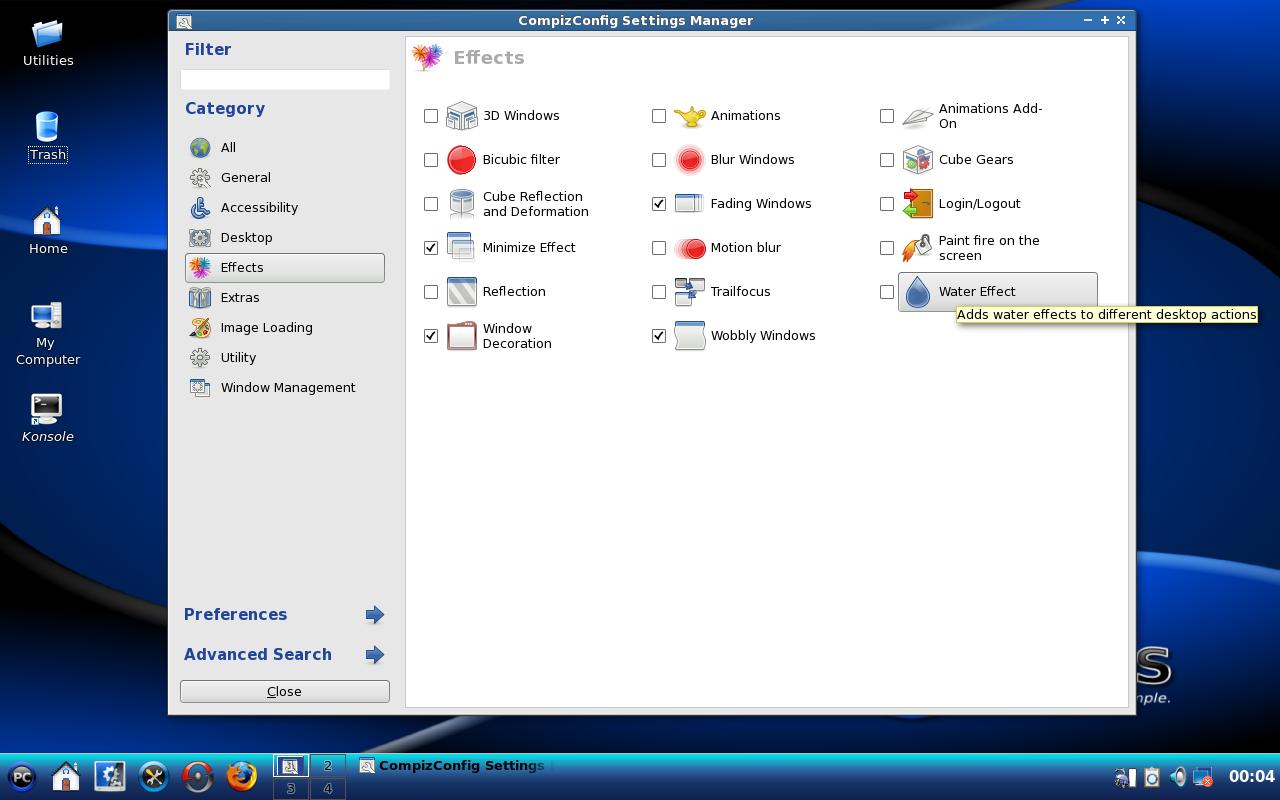
Task: Switch to virtual desktop 4
Action: 328,789
